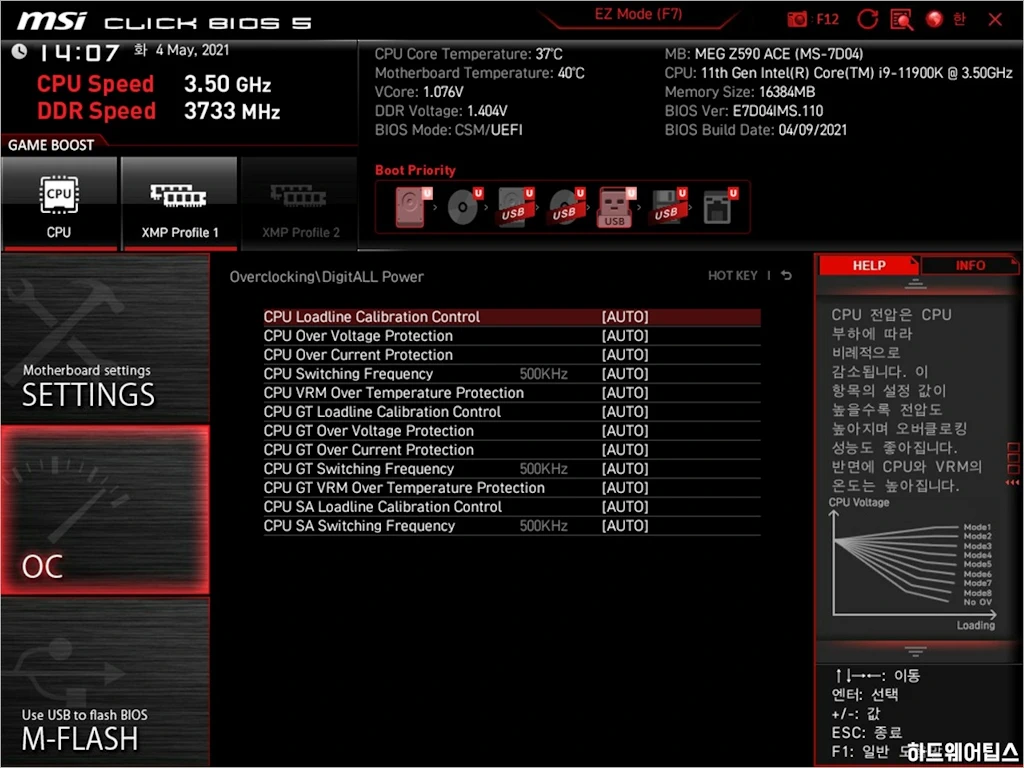Open the search magnifier icon in top bar
Image resolution: width=1024 pixels, height=768 pixels.
902,20
